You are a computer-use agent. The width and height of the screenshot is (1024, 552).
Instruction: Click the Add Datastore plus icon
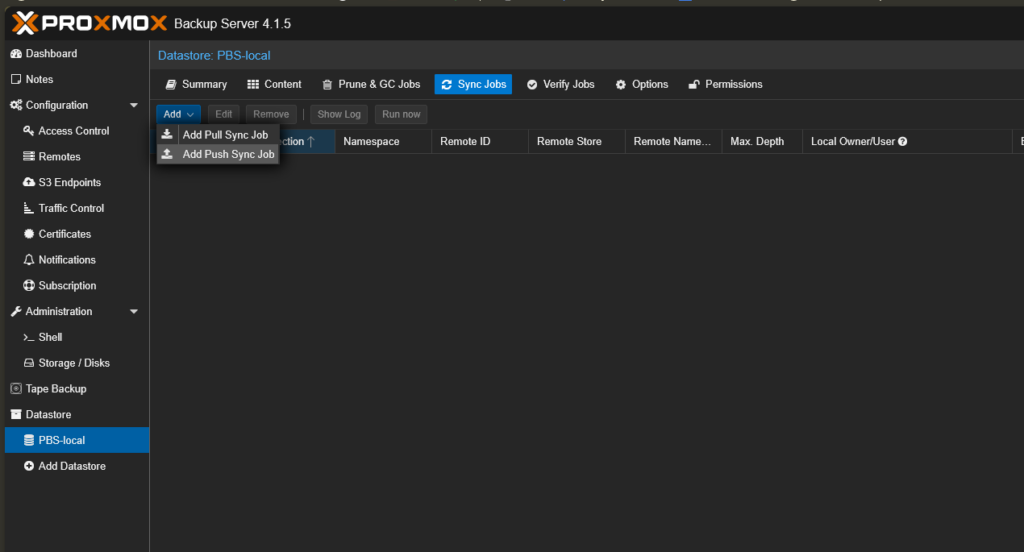click(x=29, y=466)
